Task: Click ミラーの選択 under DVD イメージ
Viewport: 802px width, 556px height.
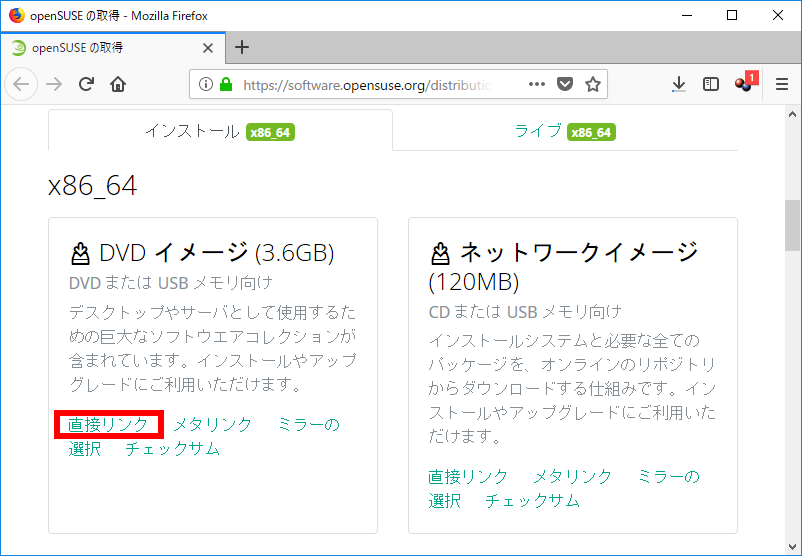Action: [205, 436]
